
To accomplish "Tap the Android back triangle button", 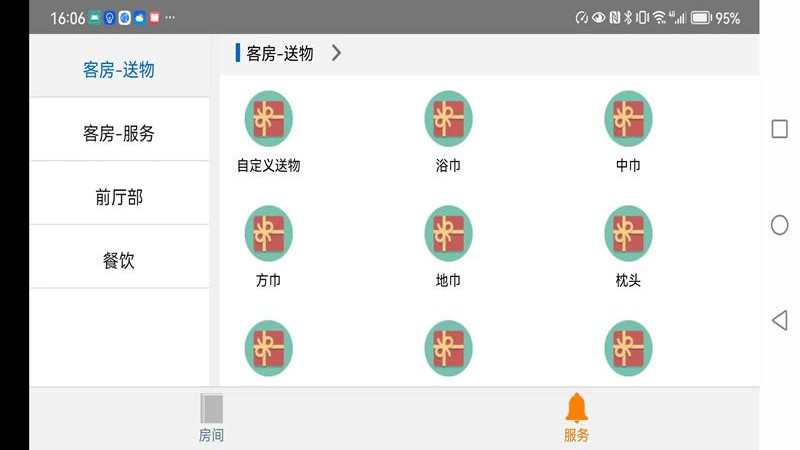I will click(x=779, y=320).
